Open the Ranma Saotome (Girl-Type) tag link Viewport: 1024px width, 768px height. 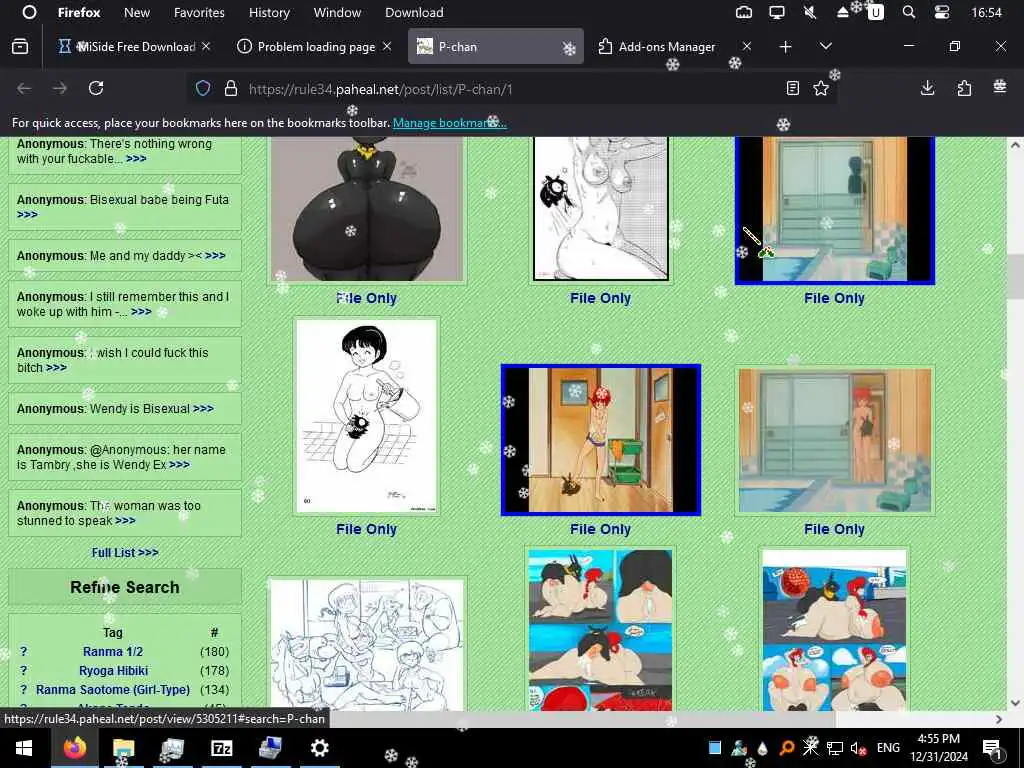point(113,690)
